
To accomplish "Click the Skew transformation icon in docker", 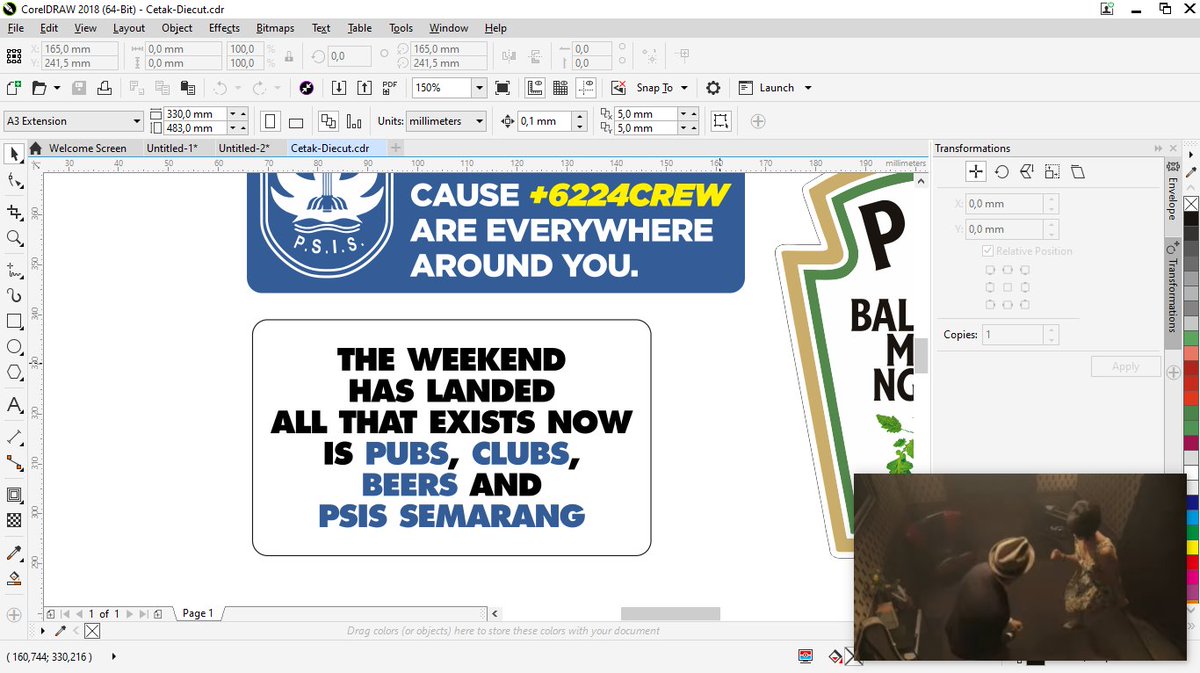I will click(1077, 172).
